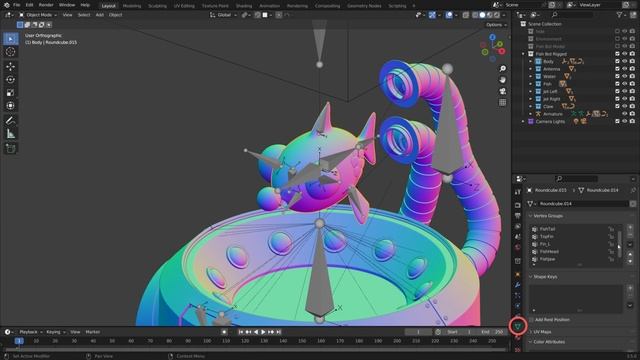
Task: Click the pan hand viewport icon
Action: tap(502, 80)
